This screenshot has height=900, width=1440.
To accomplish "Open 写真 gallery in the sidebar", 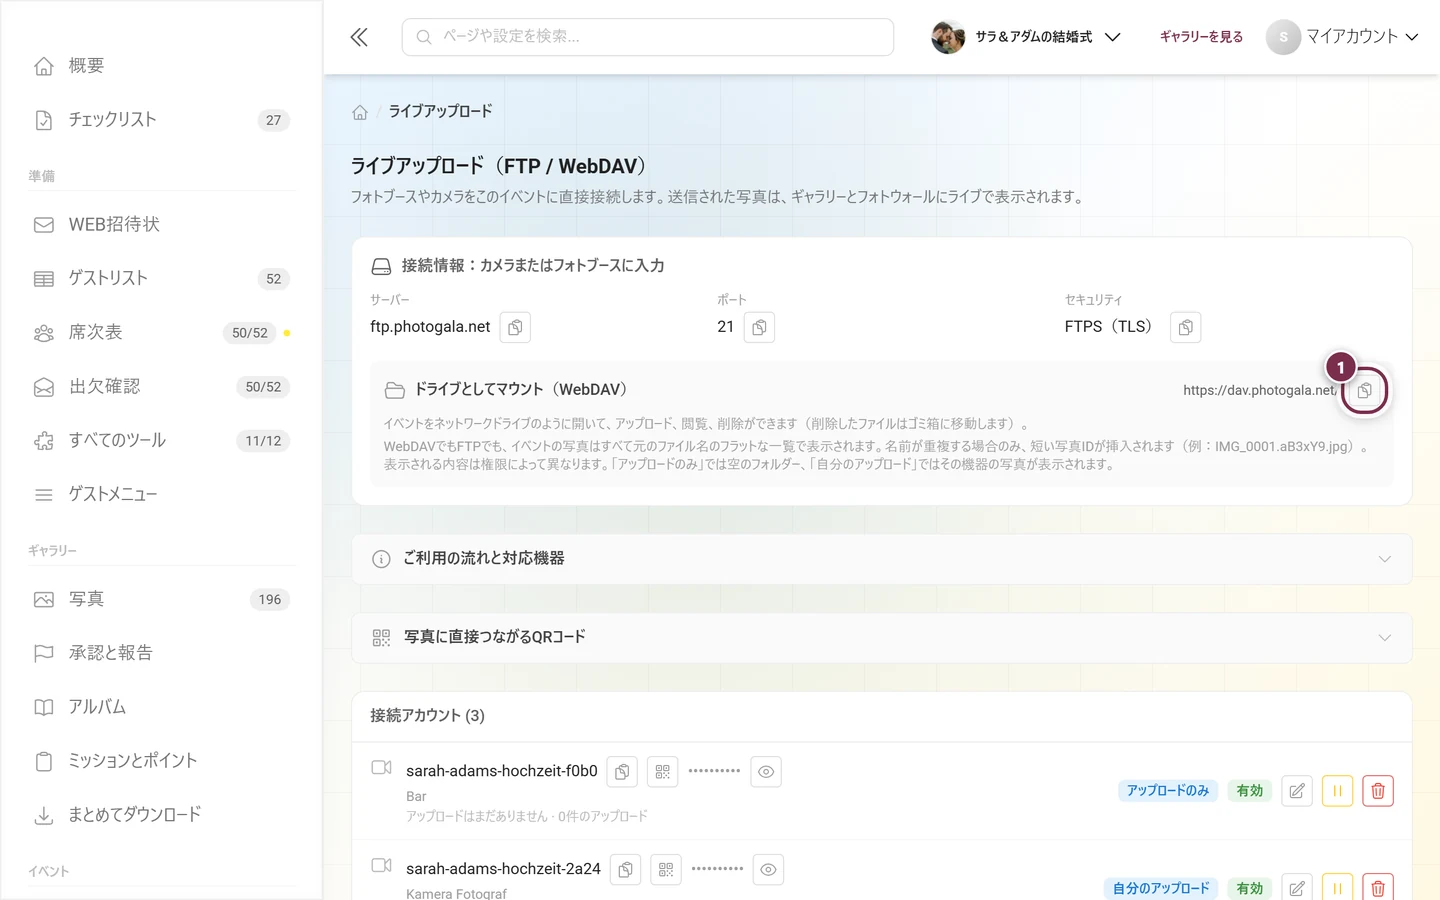I will tap(161, 600).
